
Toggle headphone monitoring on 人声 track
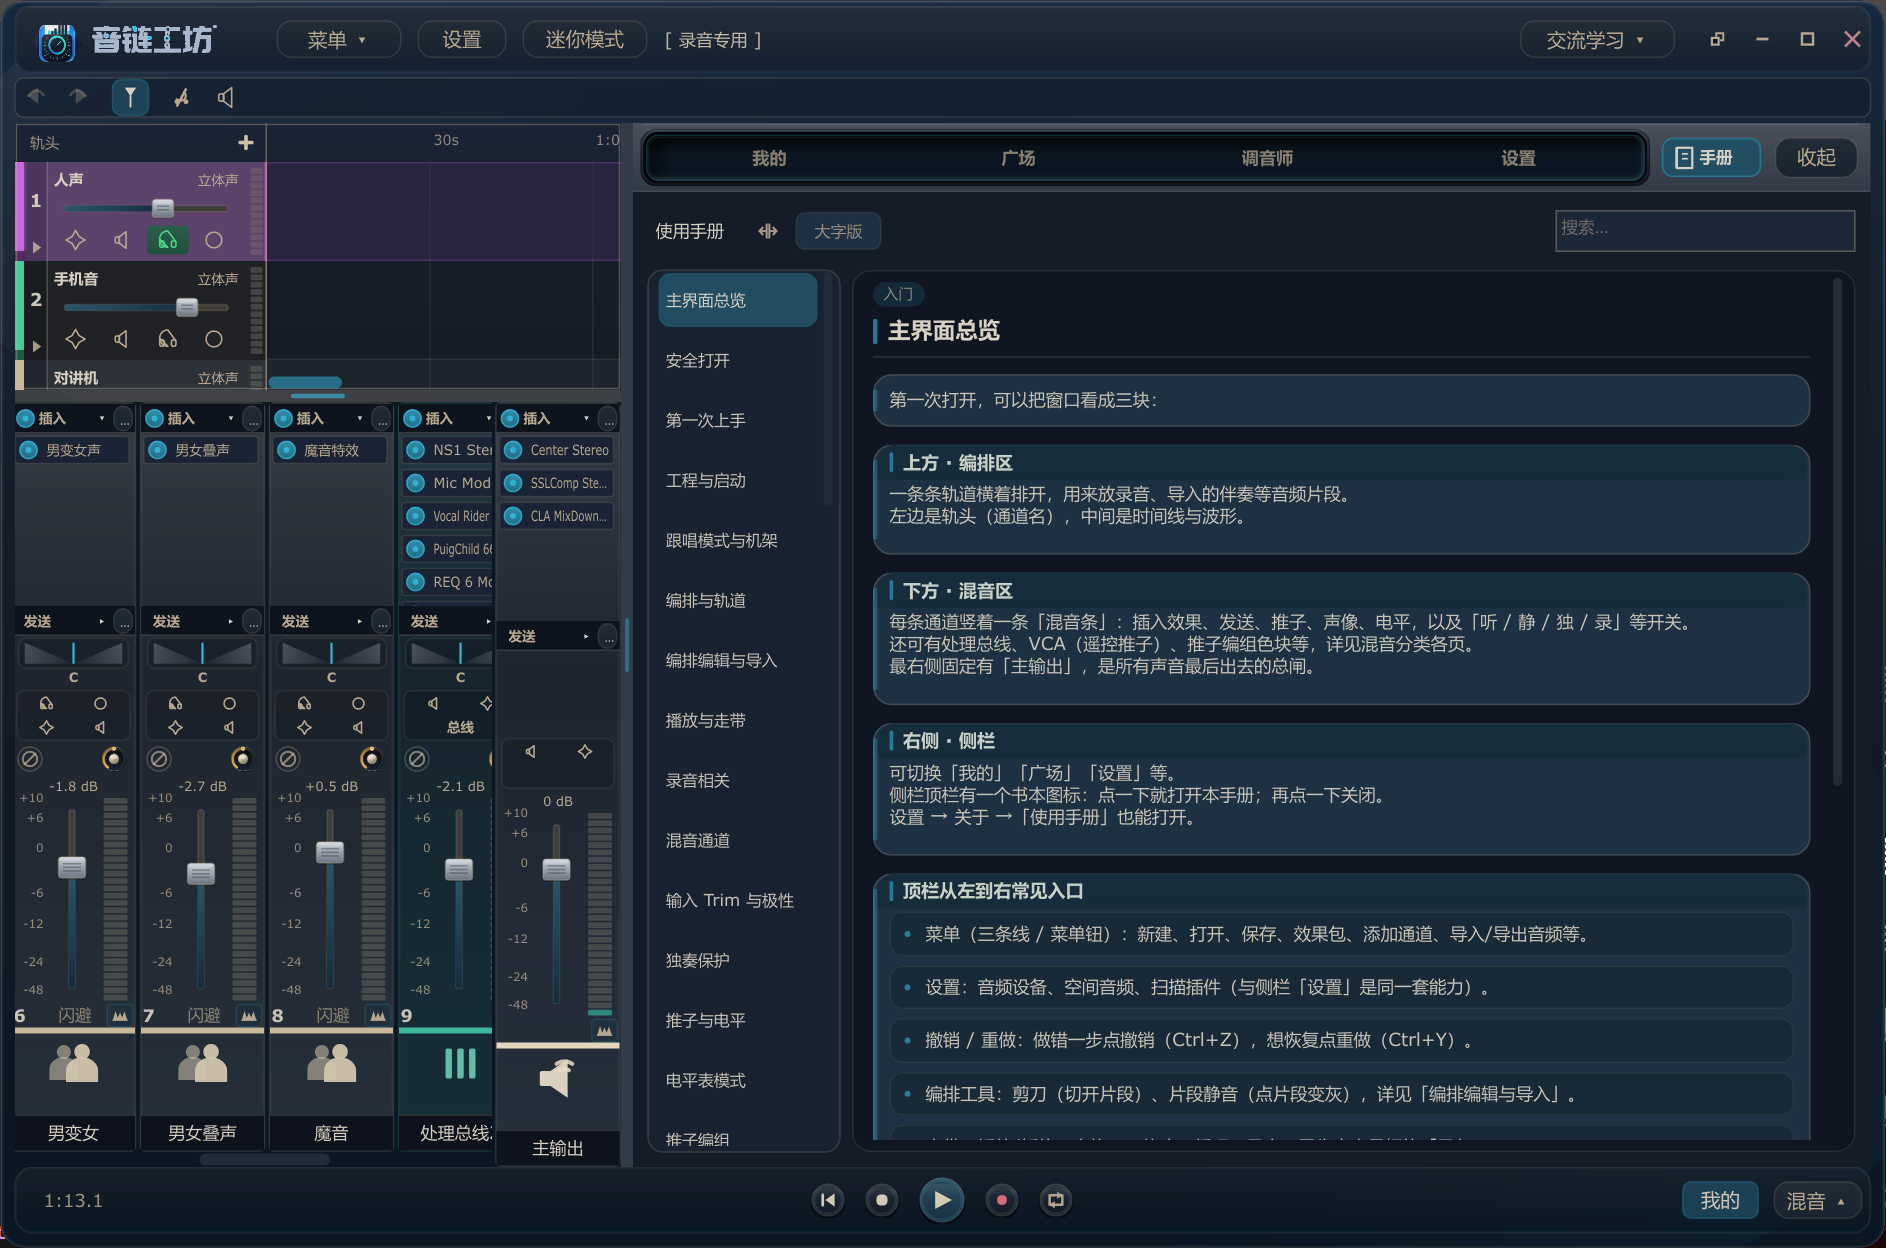point(168,240)
